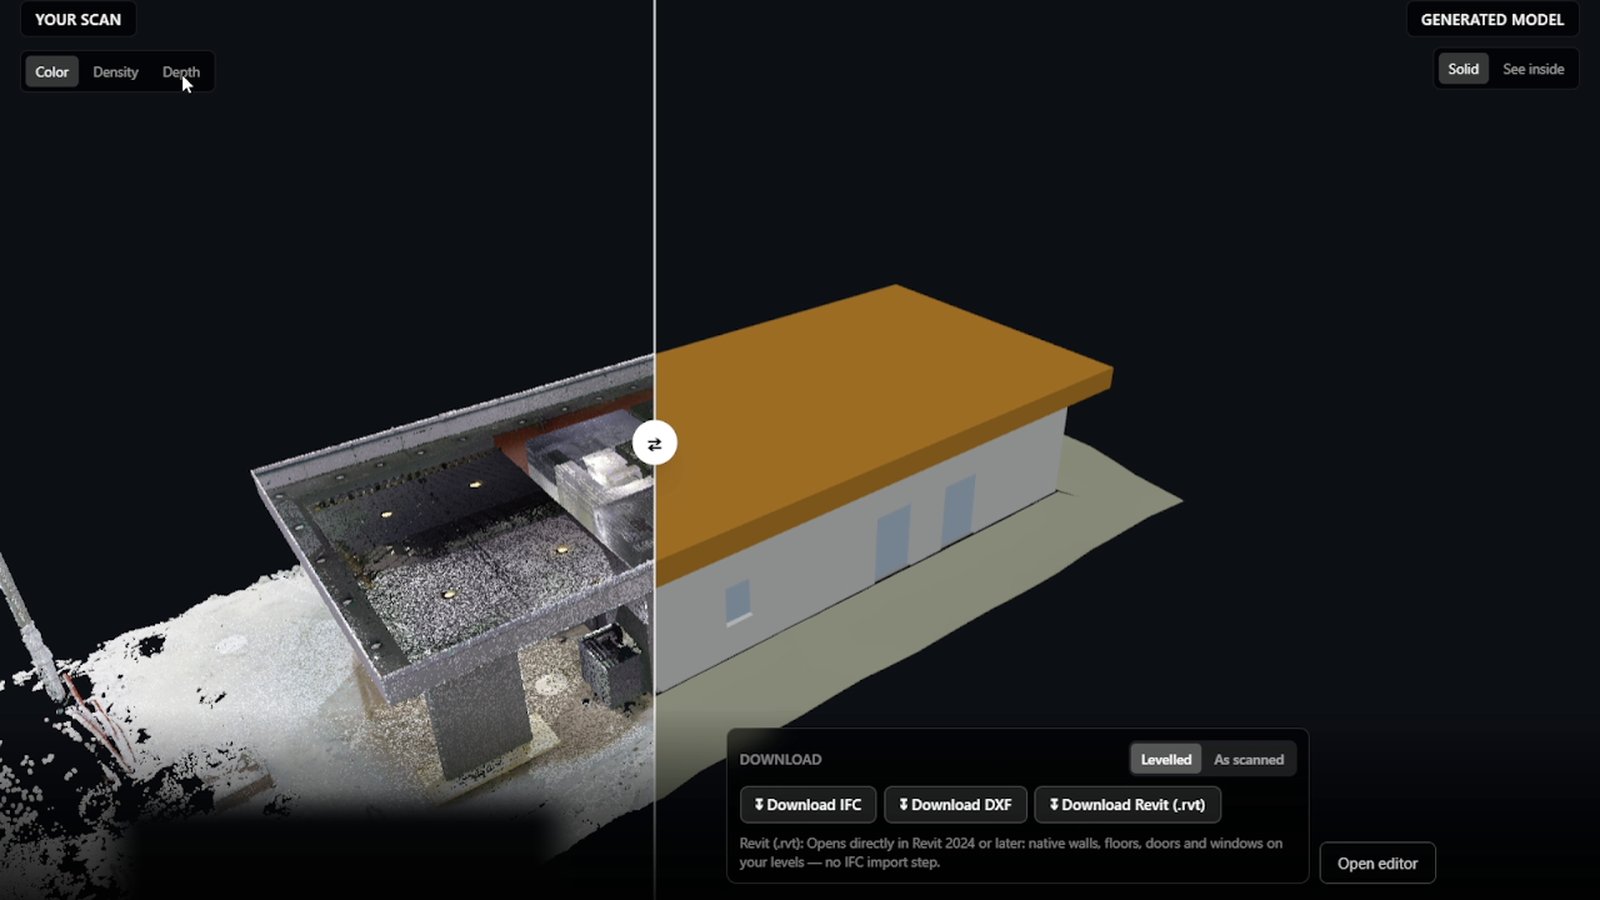The height and width of the screenshot is (900, 1600).
Task: Click the DOWNLOAD panel heading
Action: click(x=780, y=759)
